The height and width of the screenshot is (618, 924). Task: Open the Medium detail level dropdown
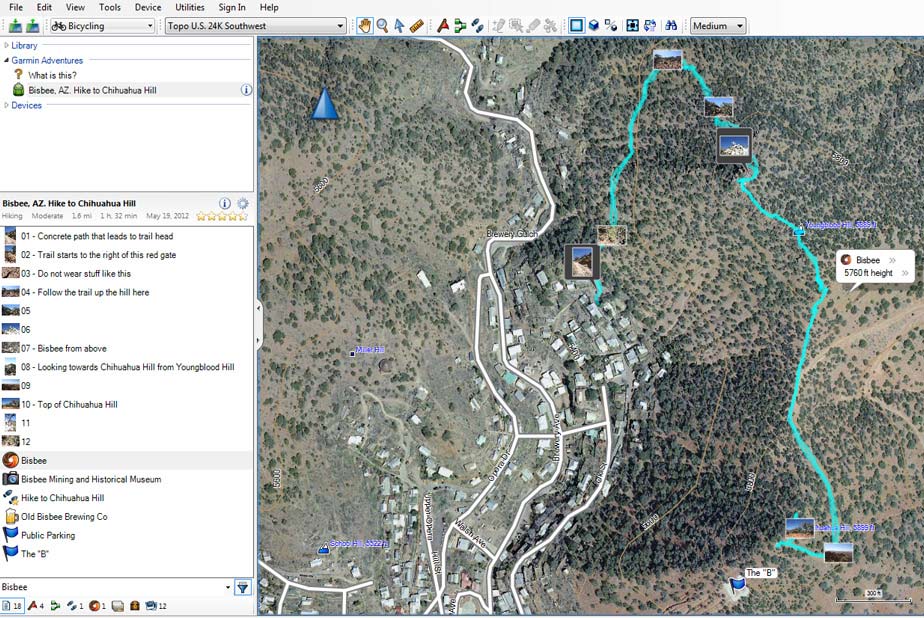click(718, 26)
